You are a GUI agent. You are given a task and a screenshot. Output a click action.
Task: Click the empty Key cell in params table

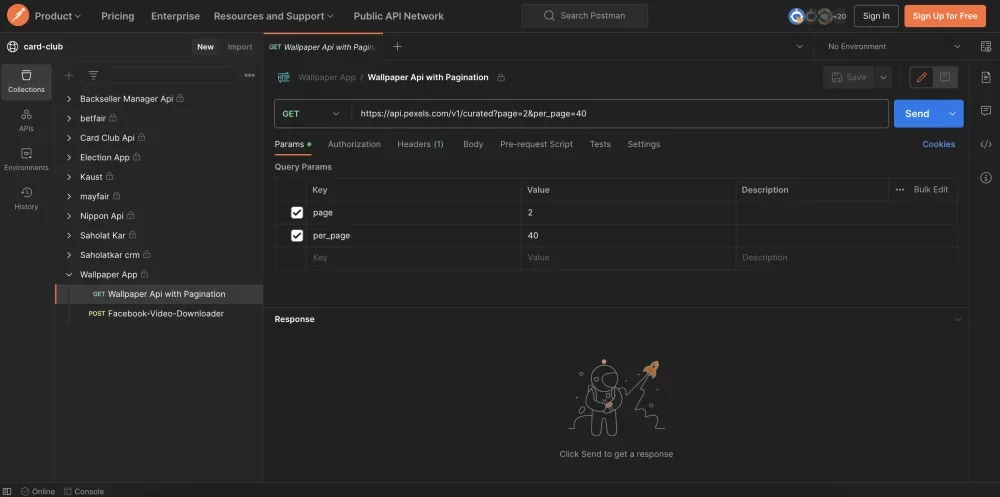413,258
